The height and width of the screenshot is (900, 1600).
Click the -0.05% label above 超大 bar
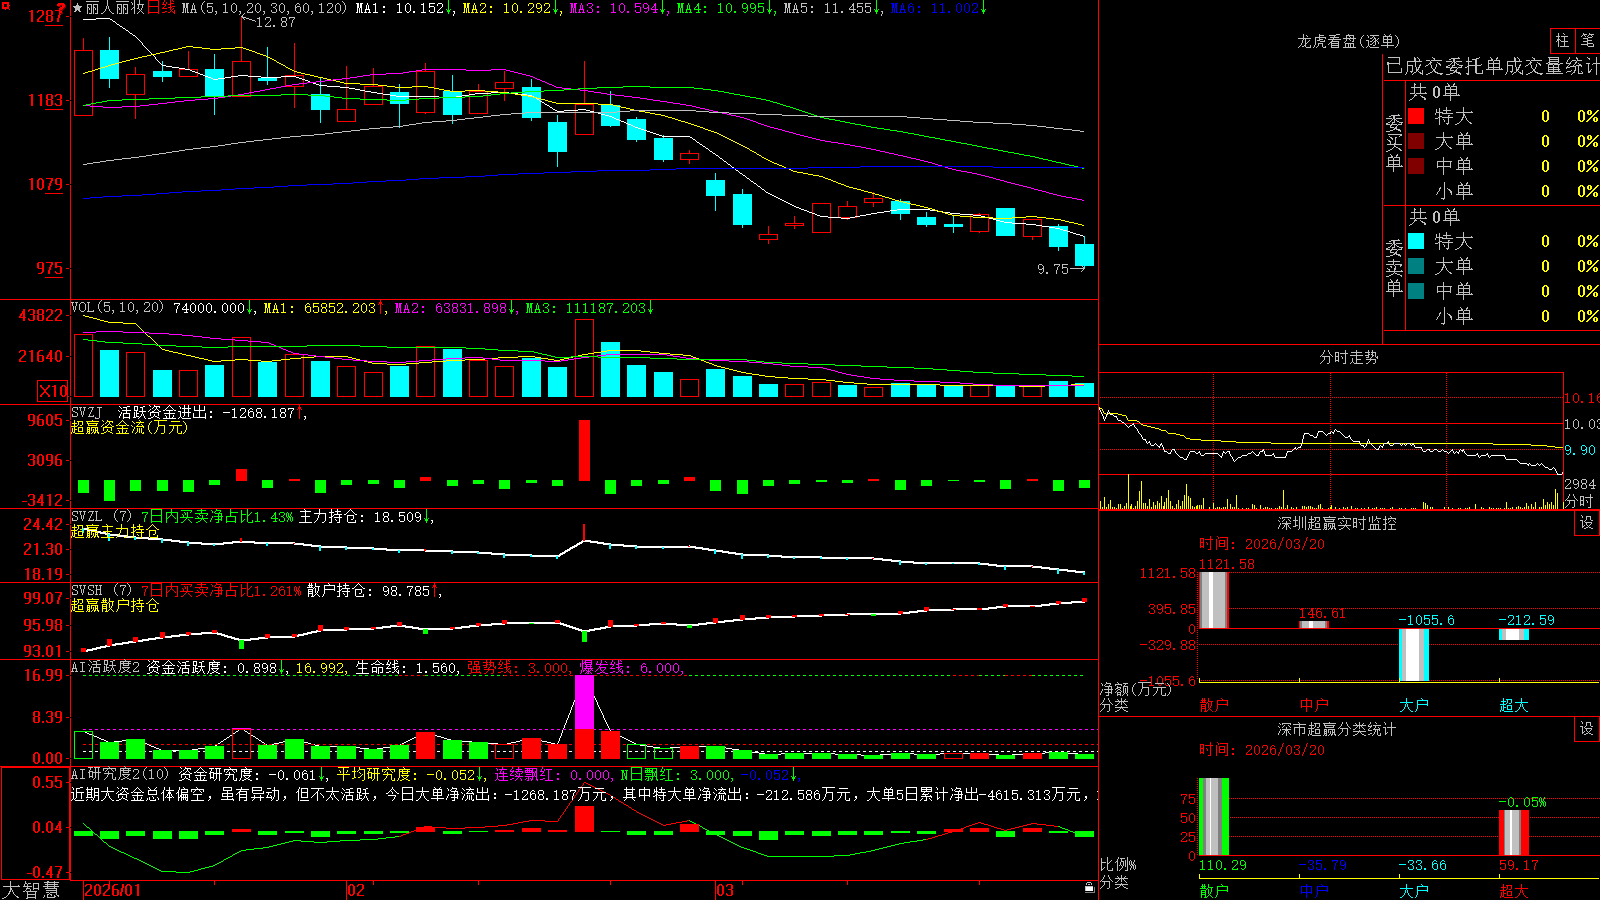[1522, 802]
